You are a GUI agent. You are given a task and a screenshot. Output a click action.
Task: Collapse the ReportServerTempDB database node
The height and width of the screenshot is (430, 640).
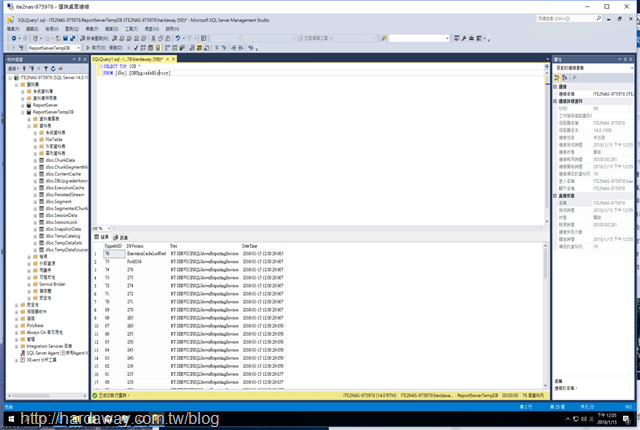click(23, 112)
